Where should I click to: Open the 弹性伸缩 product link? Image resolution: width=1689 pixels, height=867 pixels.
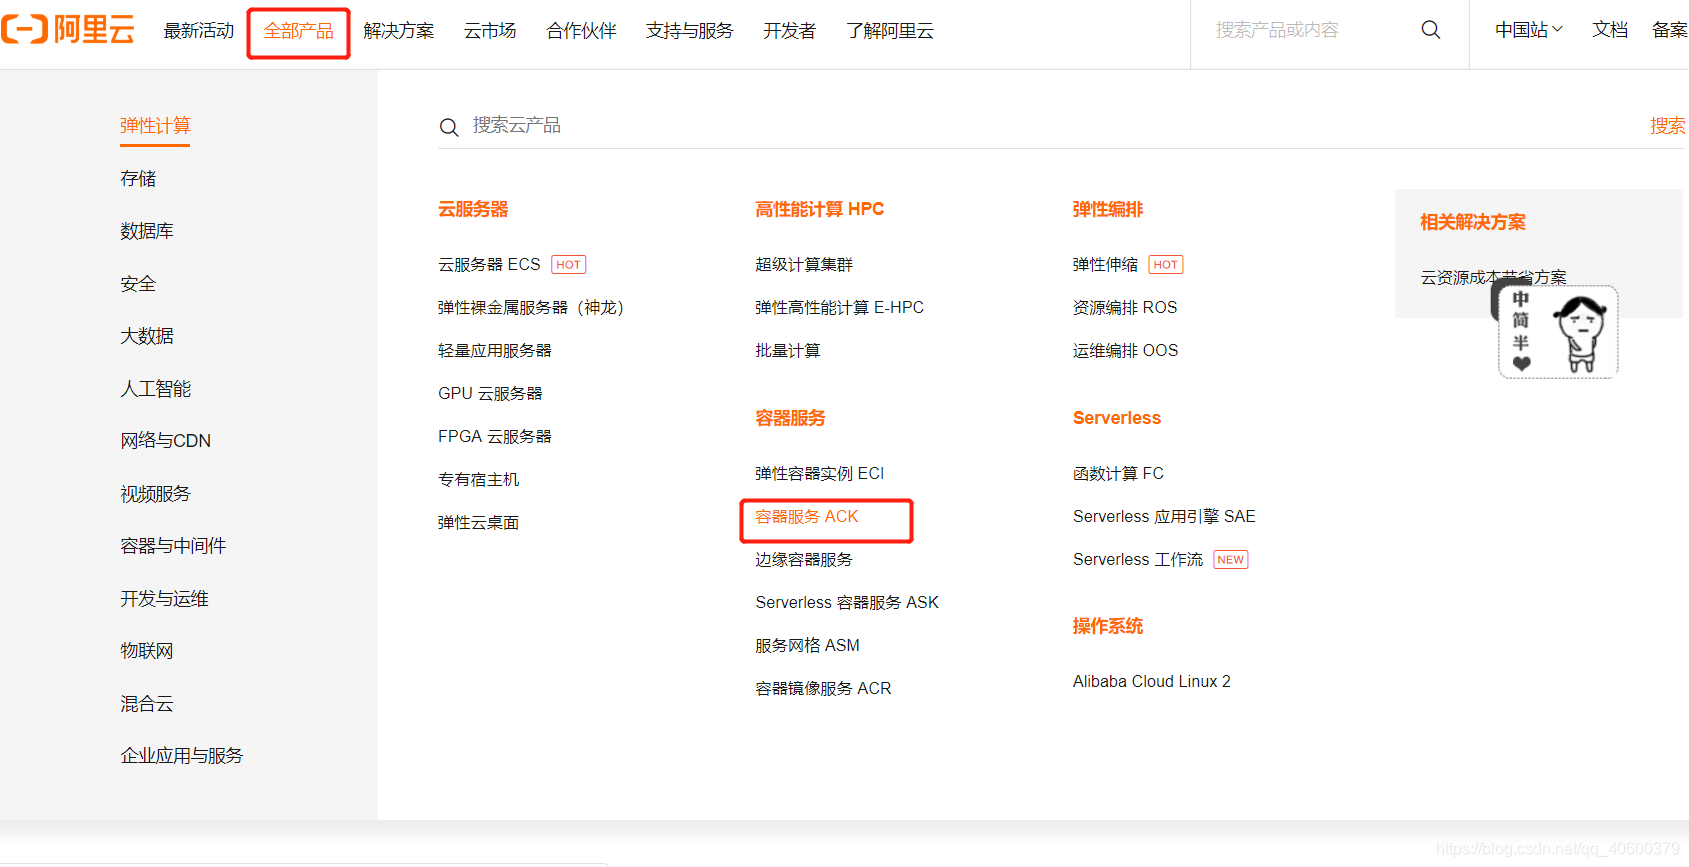pos(1106,264)
